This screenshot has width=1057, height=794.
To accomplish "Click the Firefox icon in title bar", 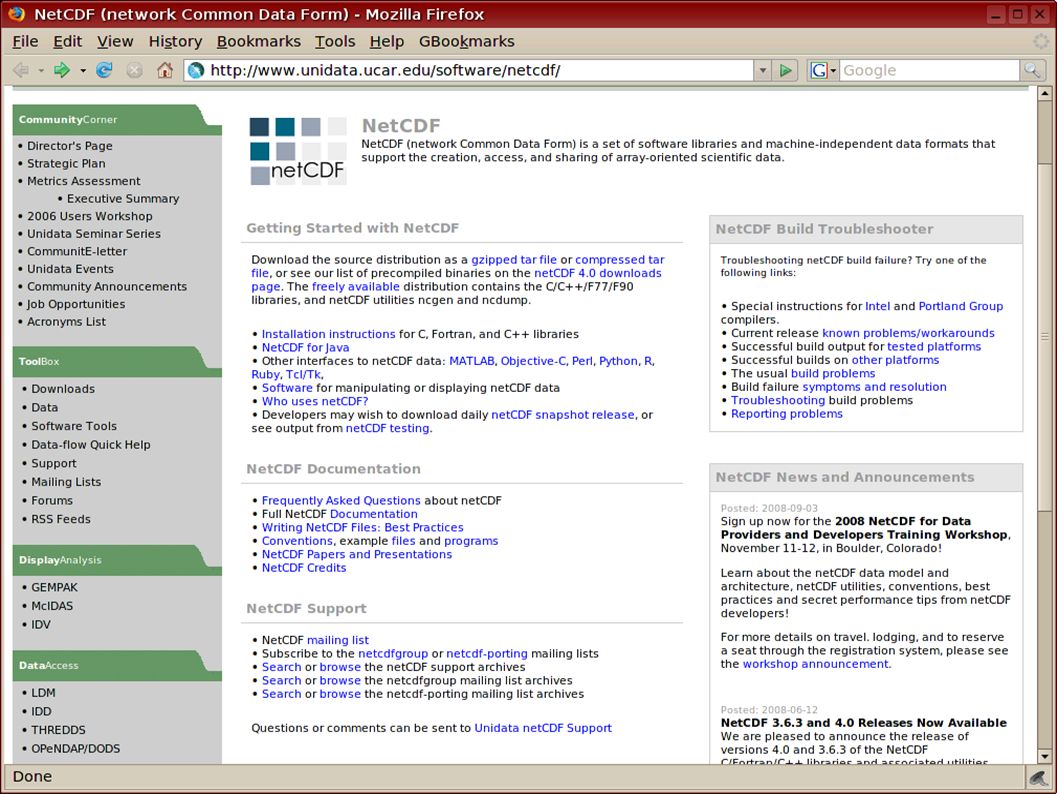I will coord(16,13).
